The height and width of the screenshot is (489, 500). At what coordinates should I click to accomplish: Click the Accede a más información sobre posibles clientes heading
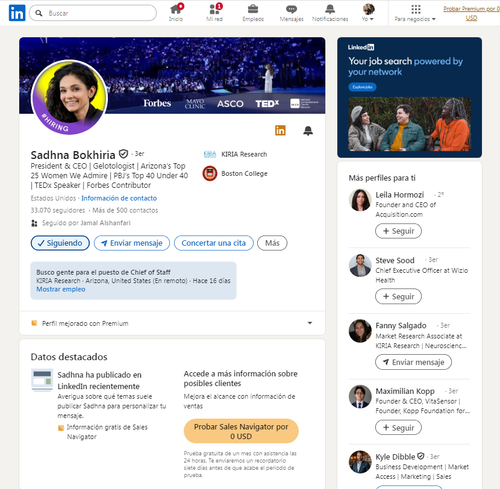tap(240, 379)
